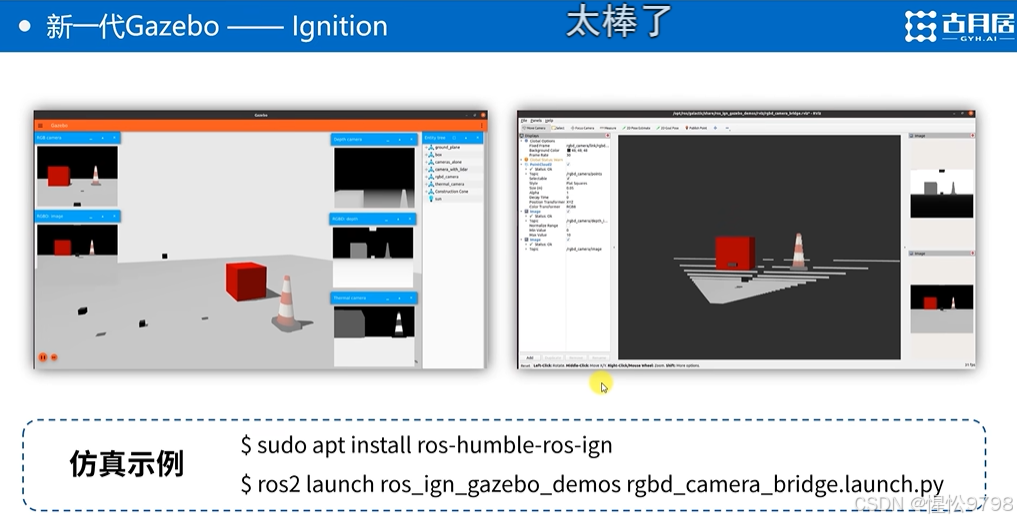Open the RViz Panels menu

click(x=536, y=121)
